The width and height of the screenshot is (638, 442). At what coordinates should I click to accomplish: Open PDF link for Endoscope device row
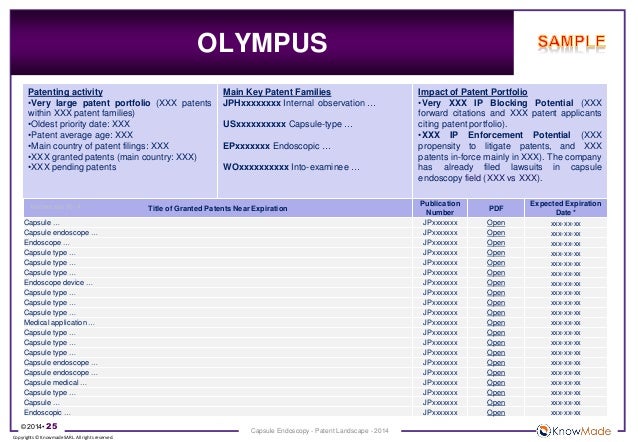click(x=496, y=283)
